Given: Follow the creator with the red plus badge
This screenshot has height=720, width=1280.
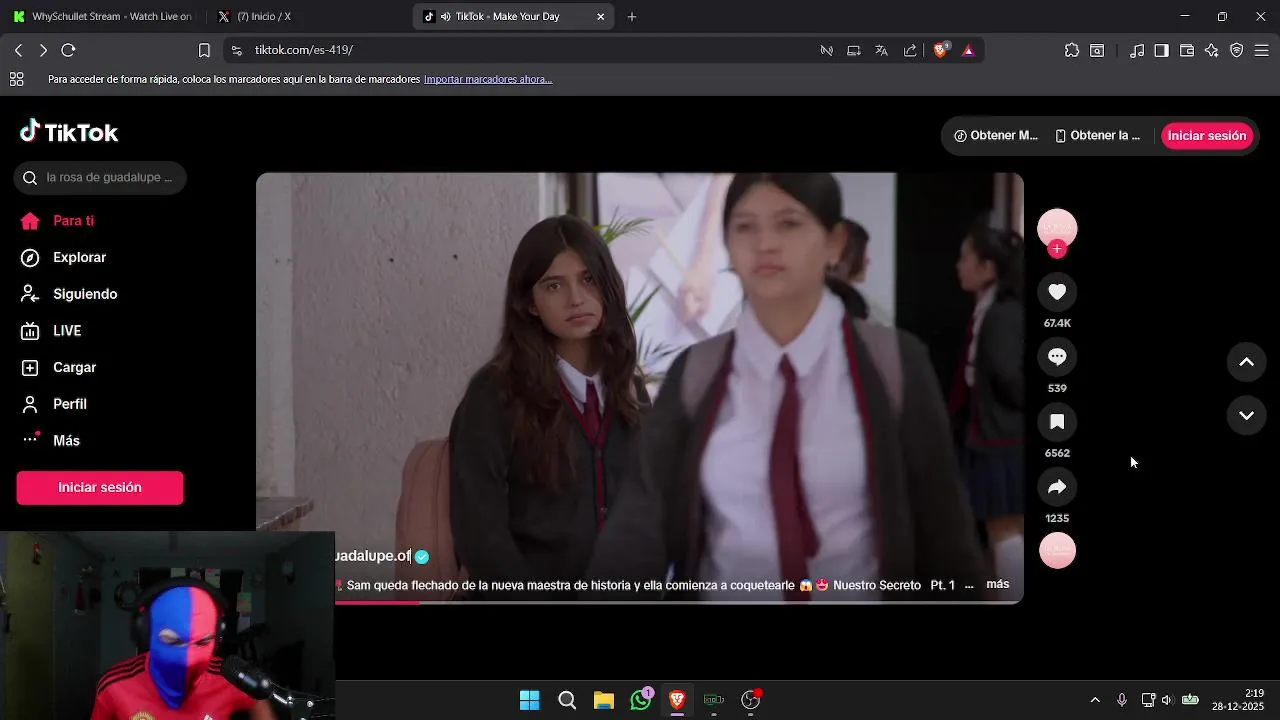Looking at the screenshot, I should [x=1057, y=249].
